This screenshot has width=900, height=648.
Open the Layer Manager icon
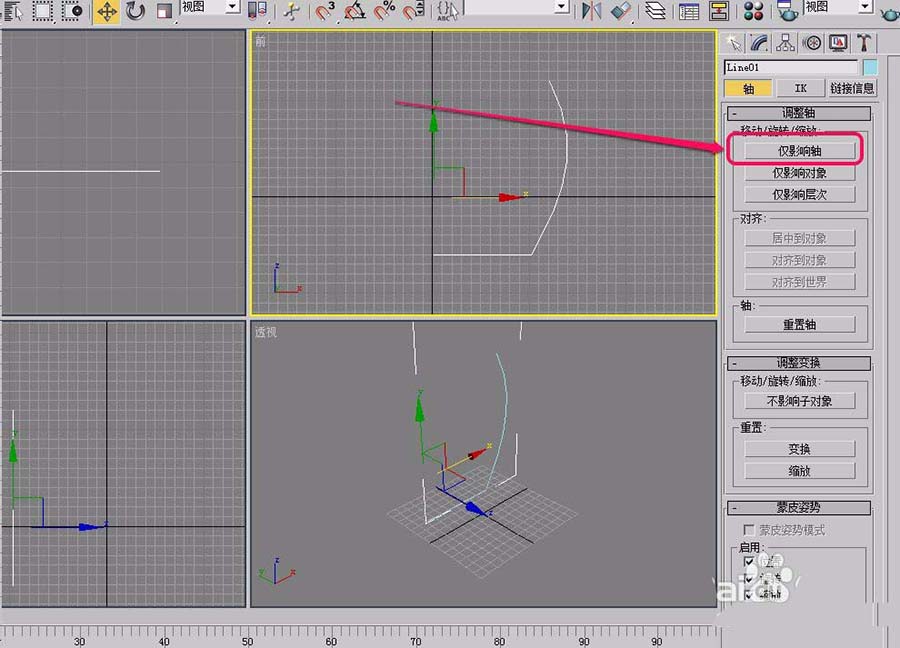tap(655, 10)
